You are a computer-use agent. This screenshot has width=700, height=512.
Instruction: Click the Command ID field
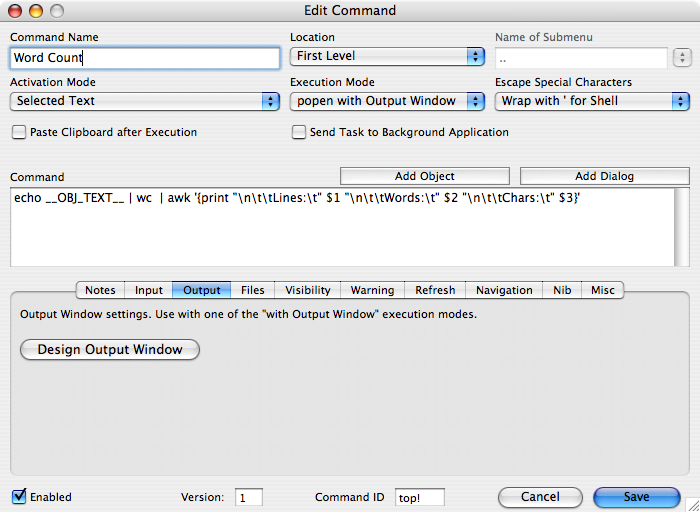(419, 497)
